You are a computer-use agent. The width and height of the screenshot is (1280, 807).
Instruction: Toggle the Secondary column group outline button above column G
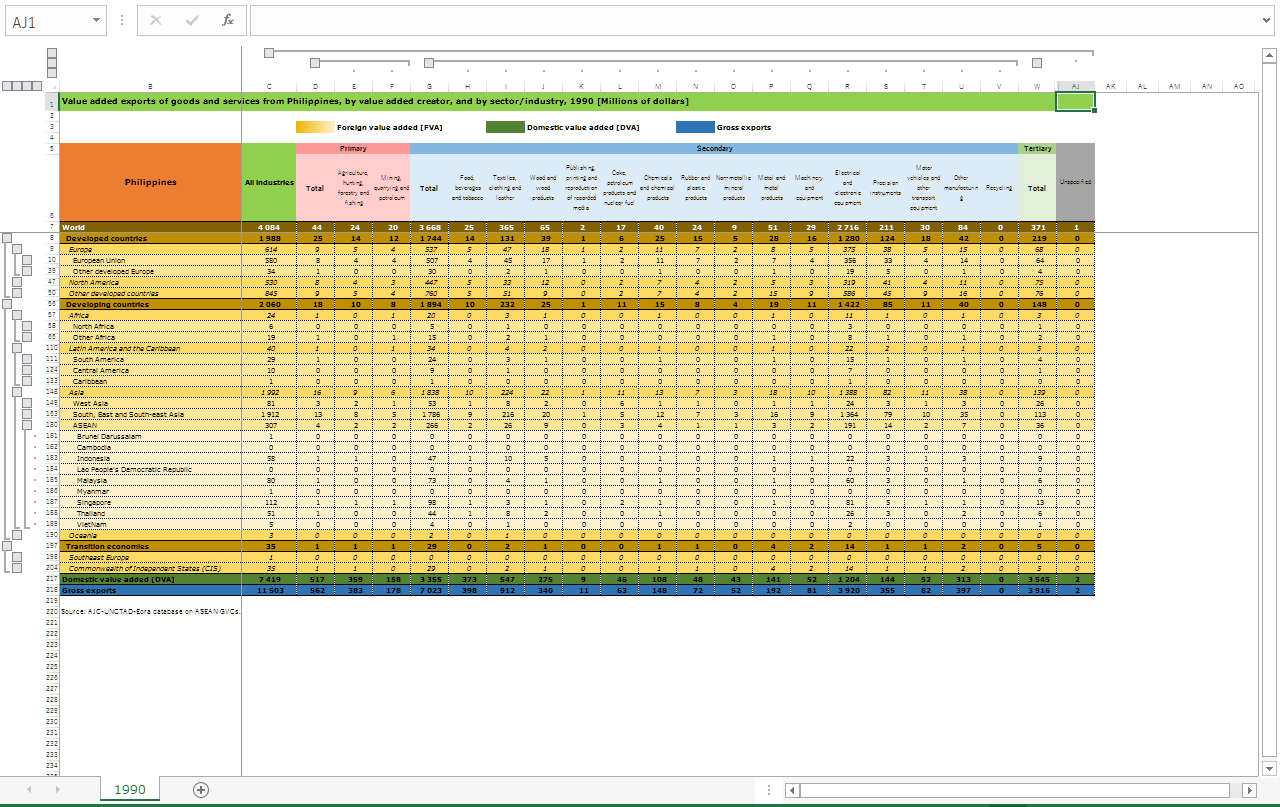428,63
